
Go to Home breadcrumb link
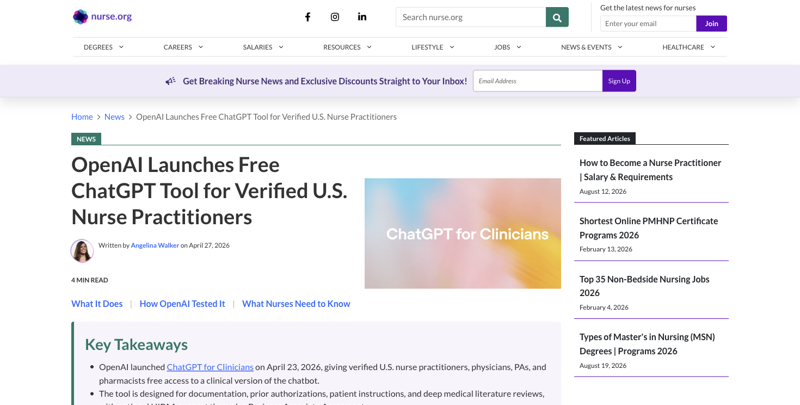click(82, 117)
